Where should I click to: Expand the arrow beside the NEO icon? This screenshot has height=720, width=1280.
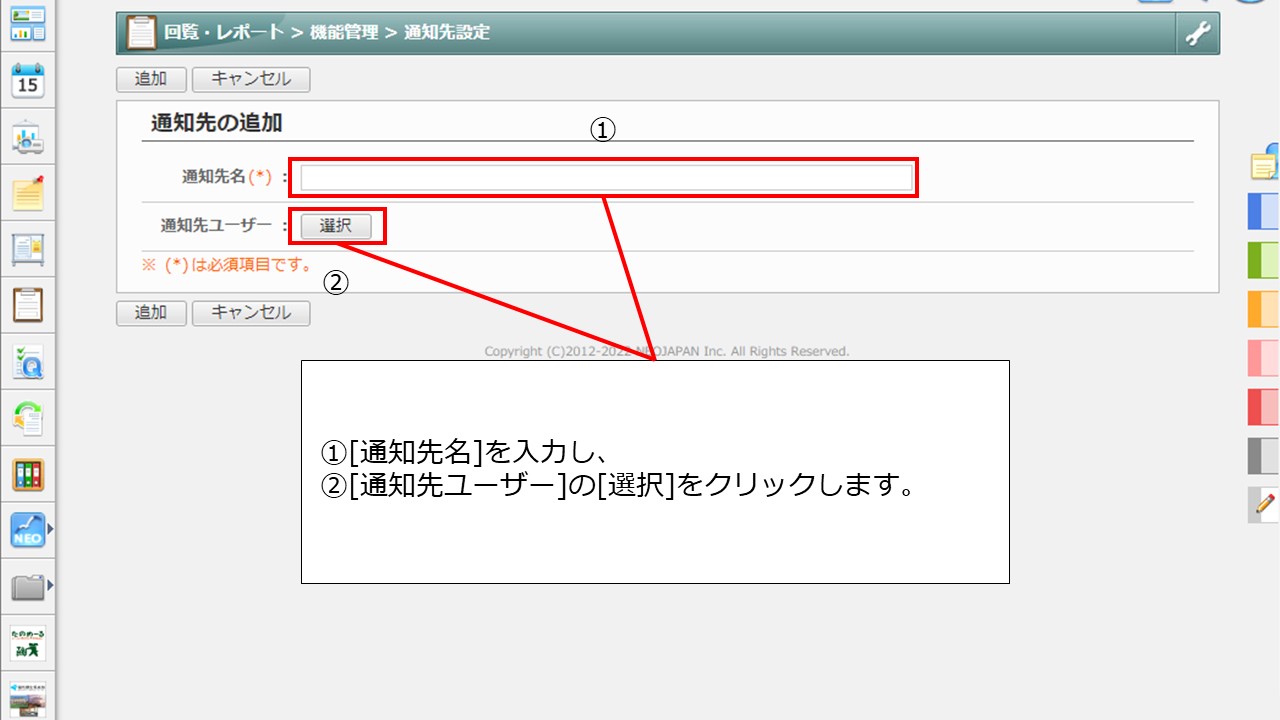pyautogui.click(x=50, y=529)
